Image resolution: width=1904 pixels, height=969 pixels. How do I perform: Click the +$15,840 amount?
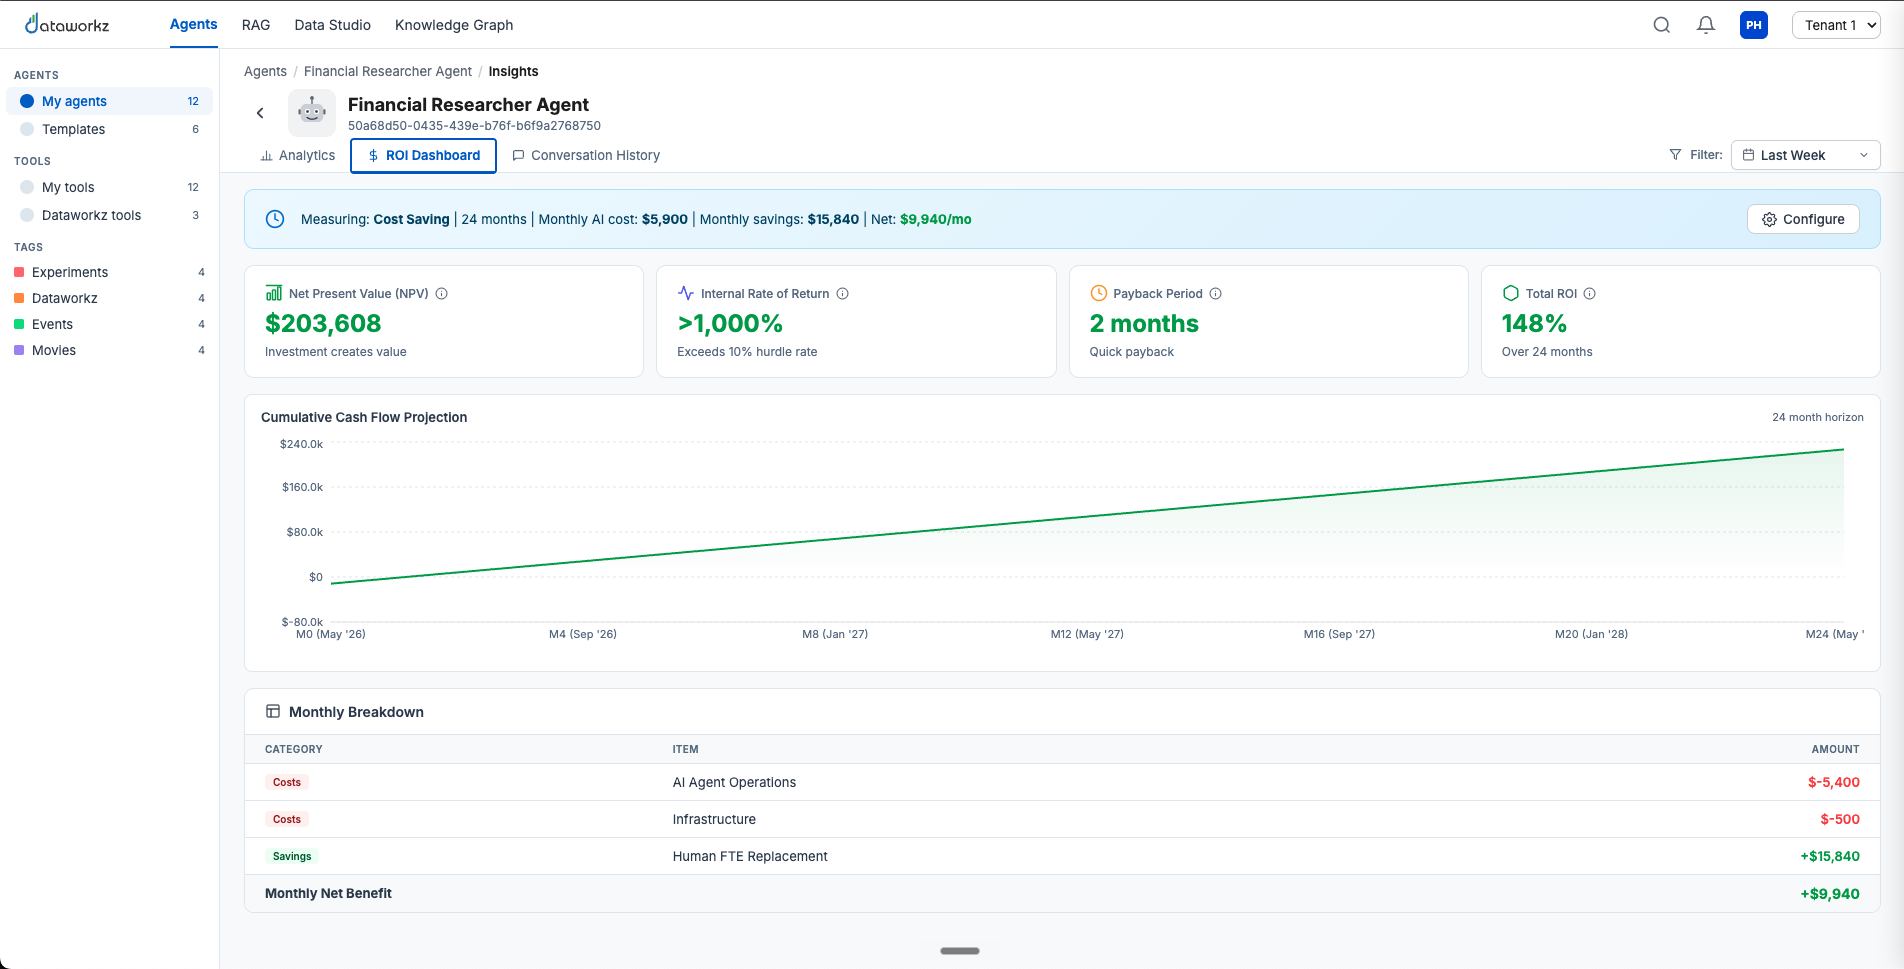click(x=1830, y=856)
